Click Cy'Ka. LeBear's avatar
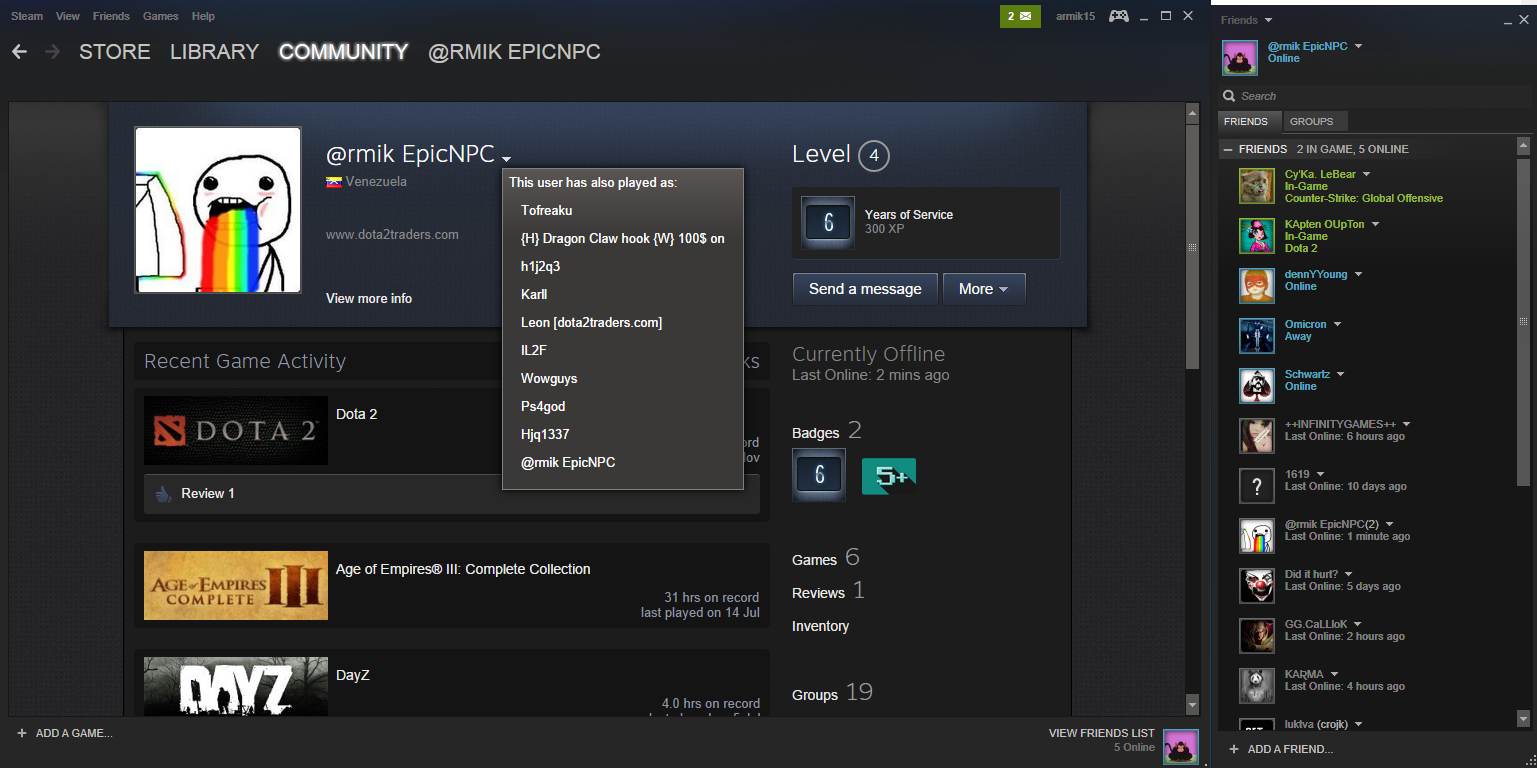This screenshot has height=768, width=1537. click(x=1257, y=186)
